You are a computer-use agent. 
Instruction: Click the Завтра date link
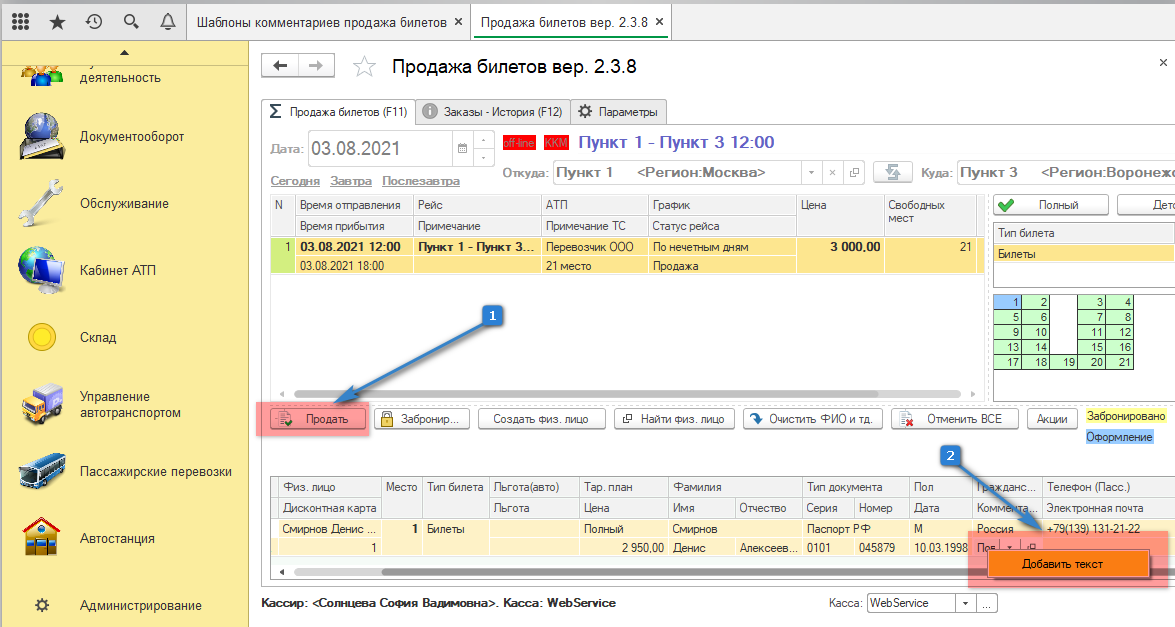(x=350, y=181)
